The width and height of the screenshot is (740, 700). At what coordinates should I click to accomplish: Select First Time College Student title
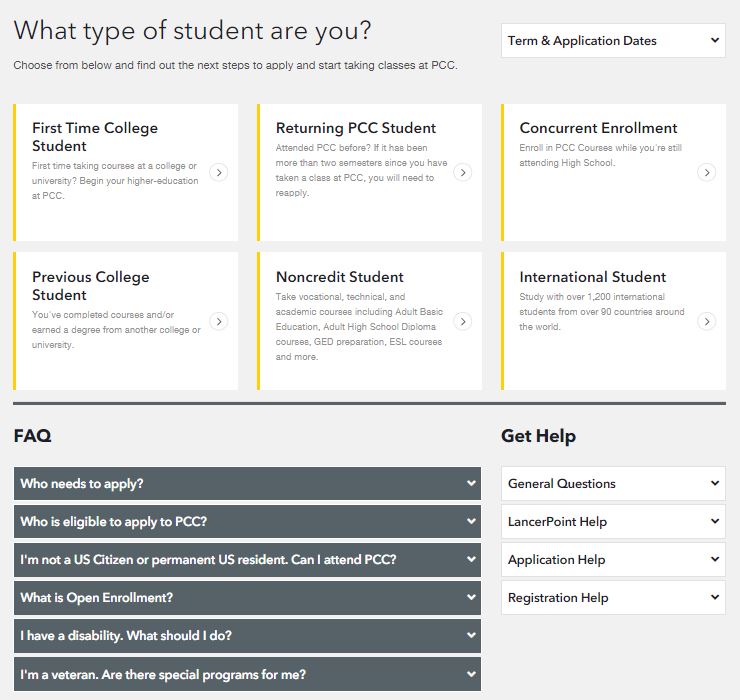coord(95,137)
